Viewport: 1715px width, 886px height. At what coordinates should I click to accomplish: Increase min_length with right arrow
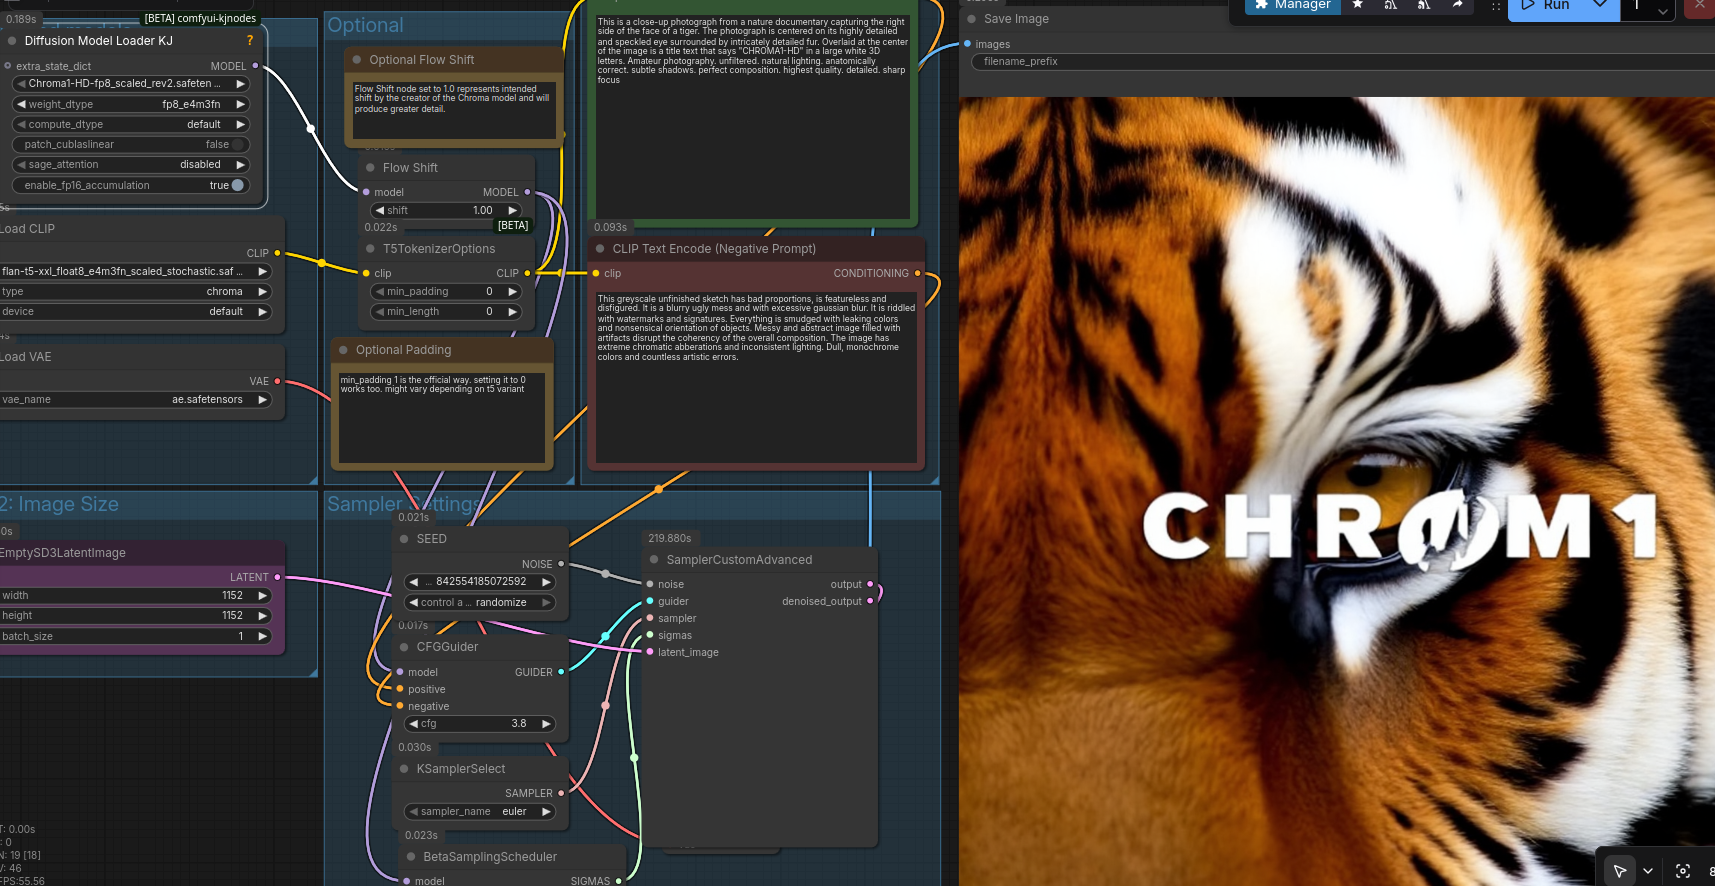click(513, 311)
